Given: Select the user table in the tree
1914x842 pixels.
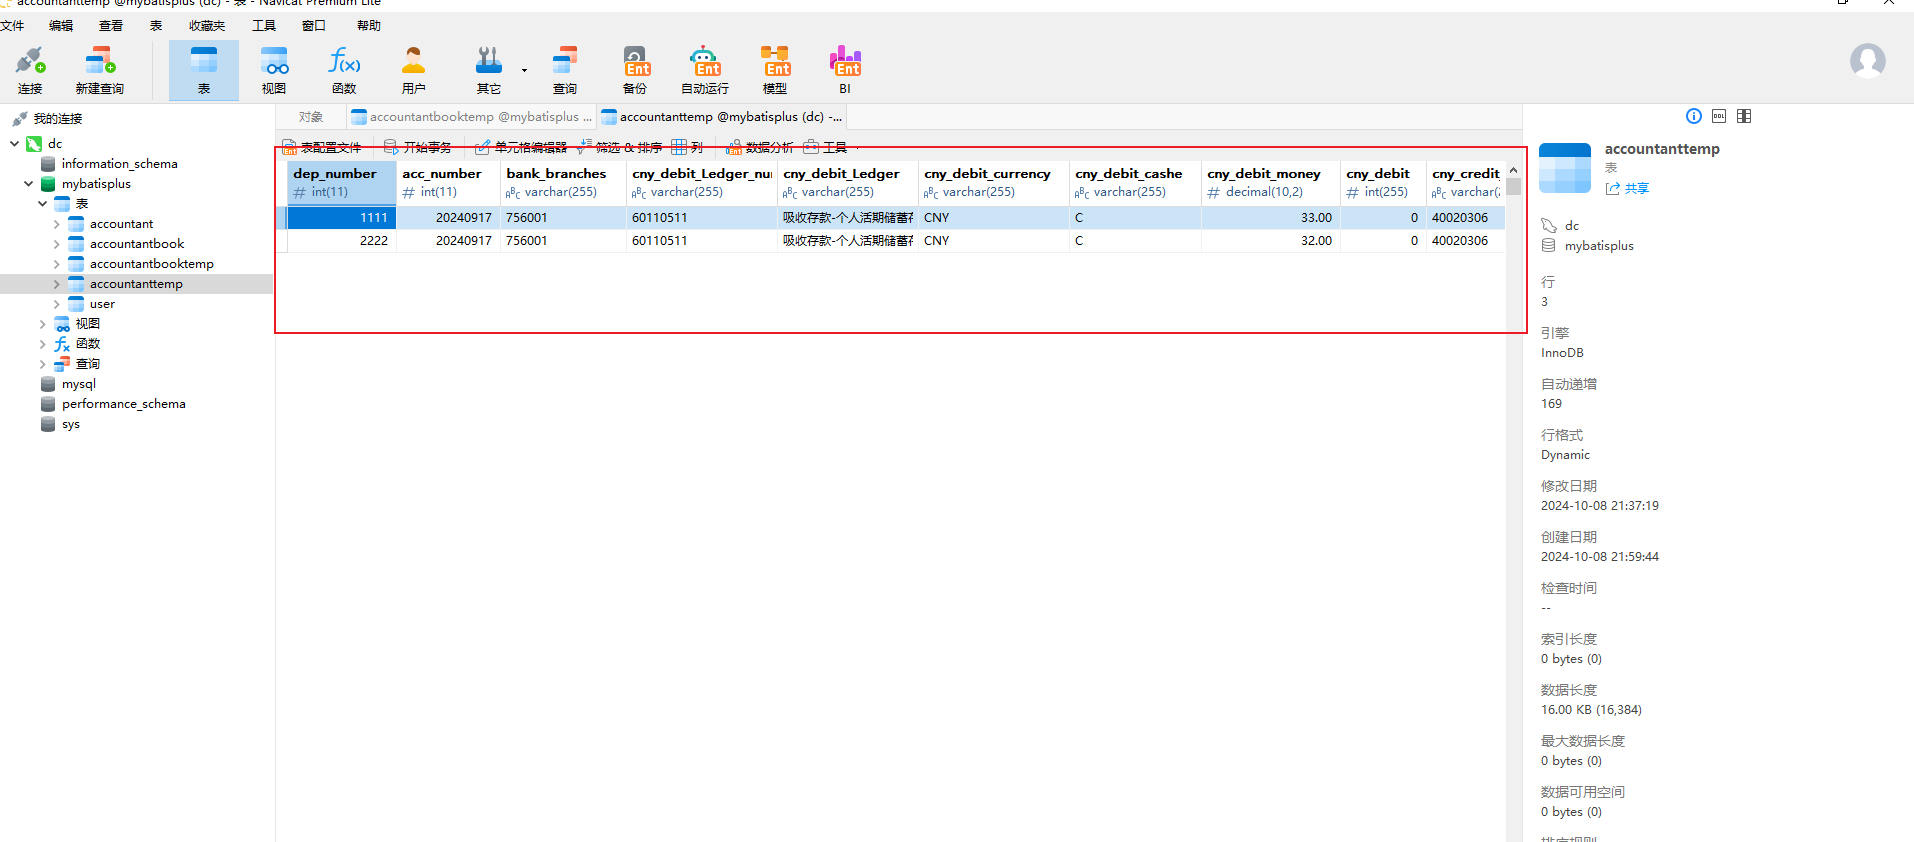Looking at the screenshot, I should tap(102, 304).
